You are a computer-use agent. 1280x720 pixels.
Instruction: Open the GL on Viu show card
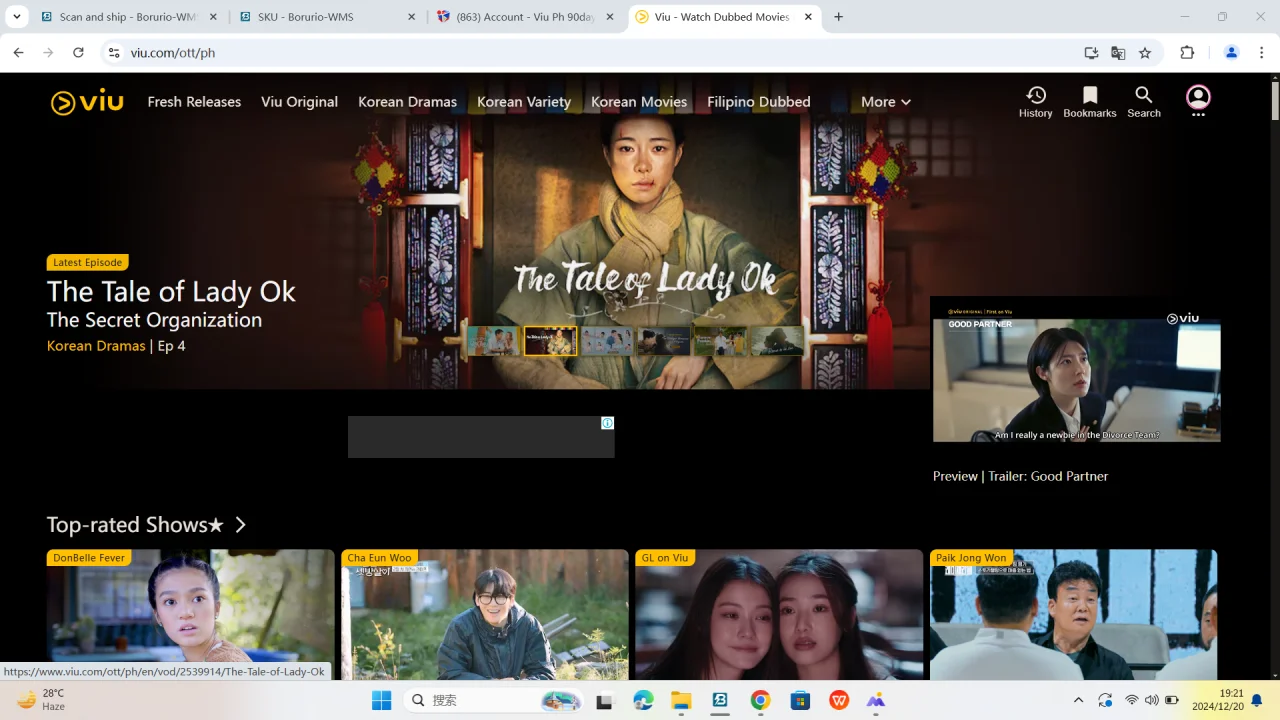tap(779, 614)
